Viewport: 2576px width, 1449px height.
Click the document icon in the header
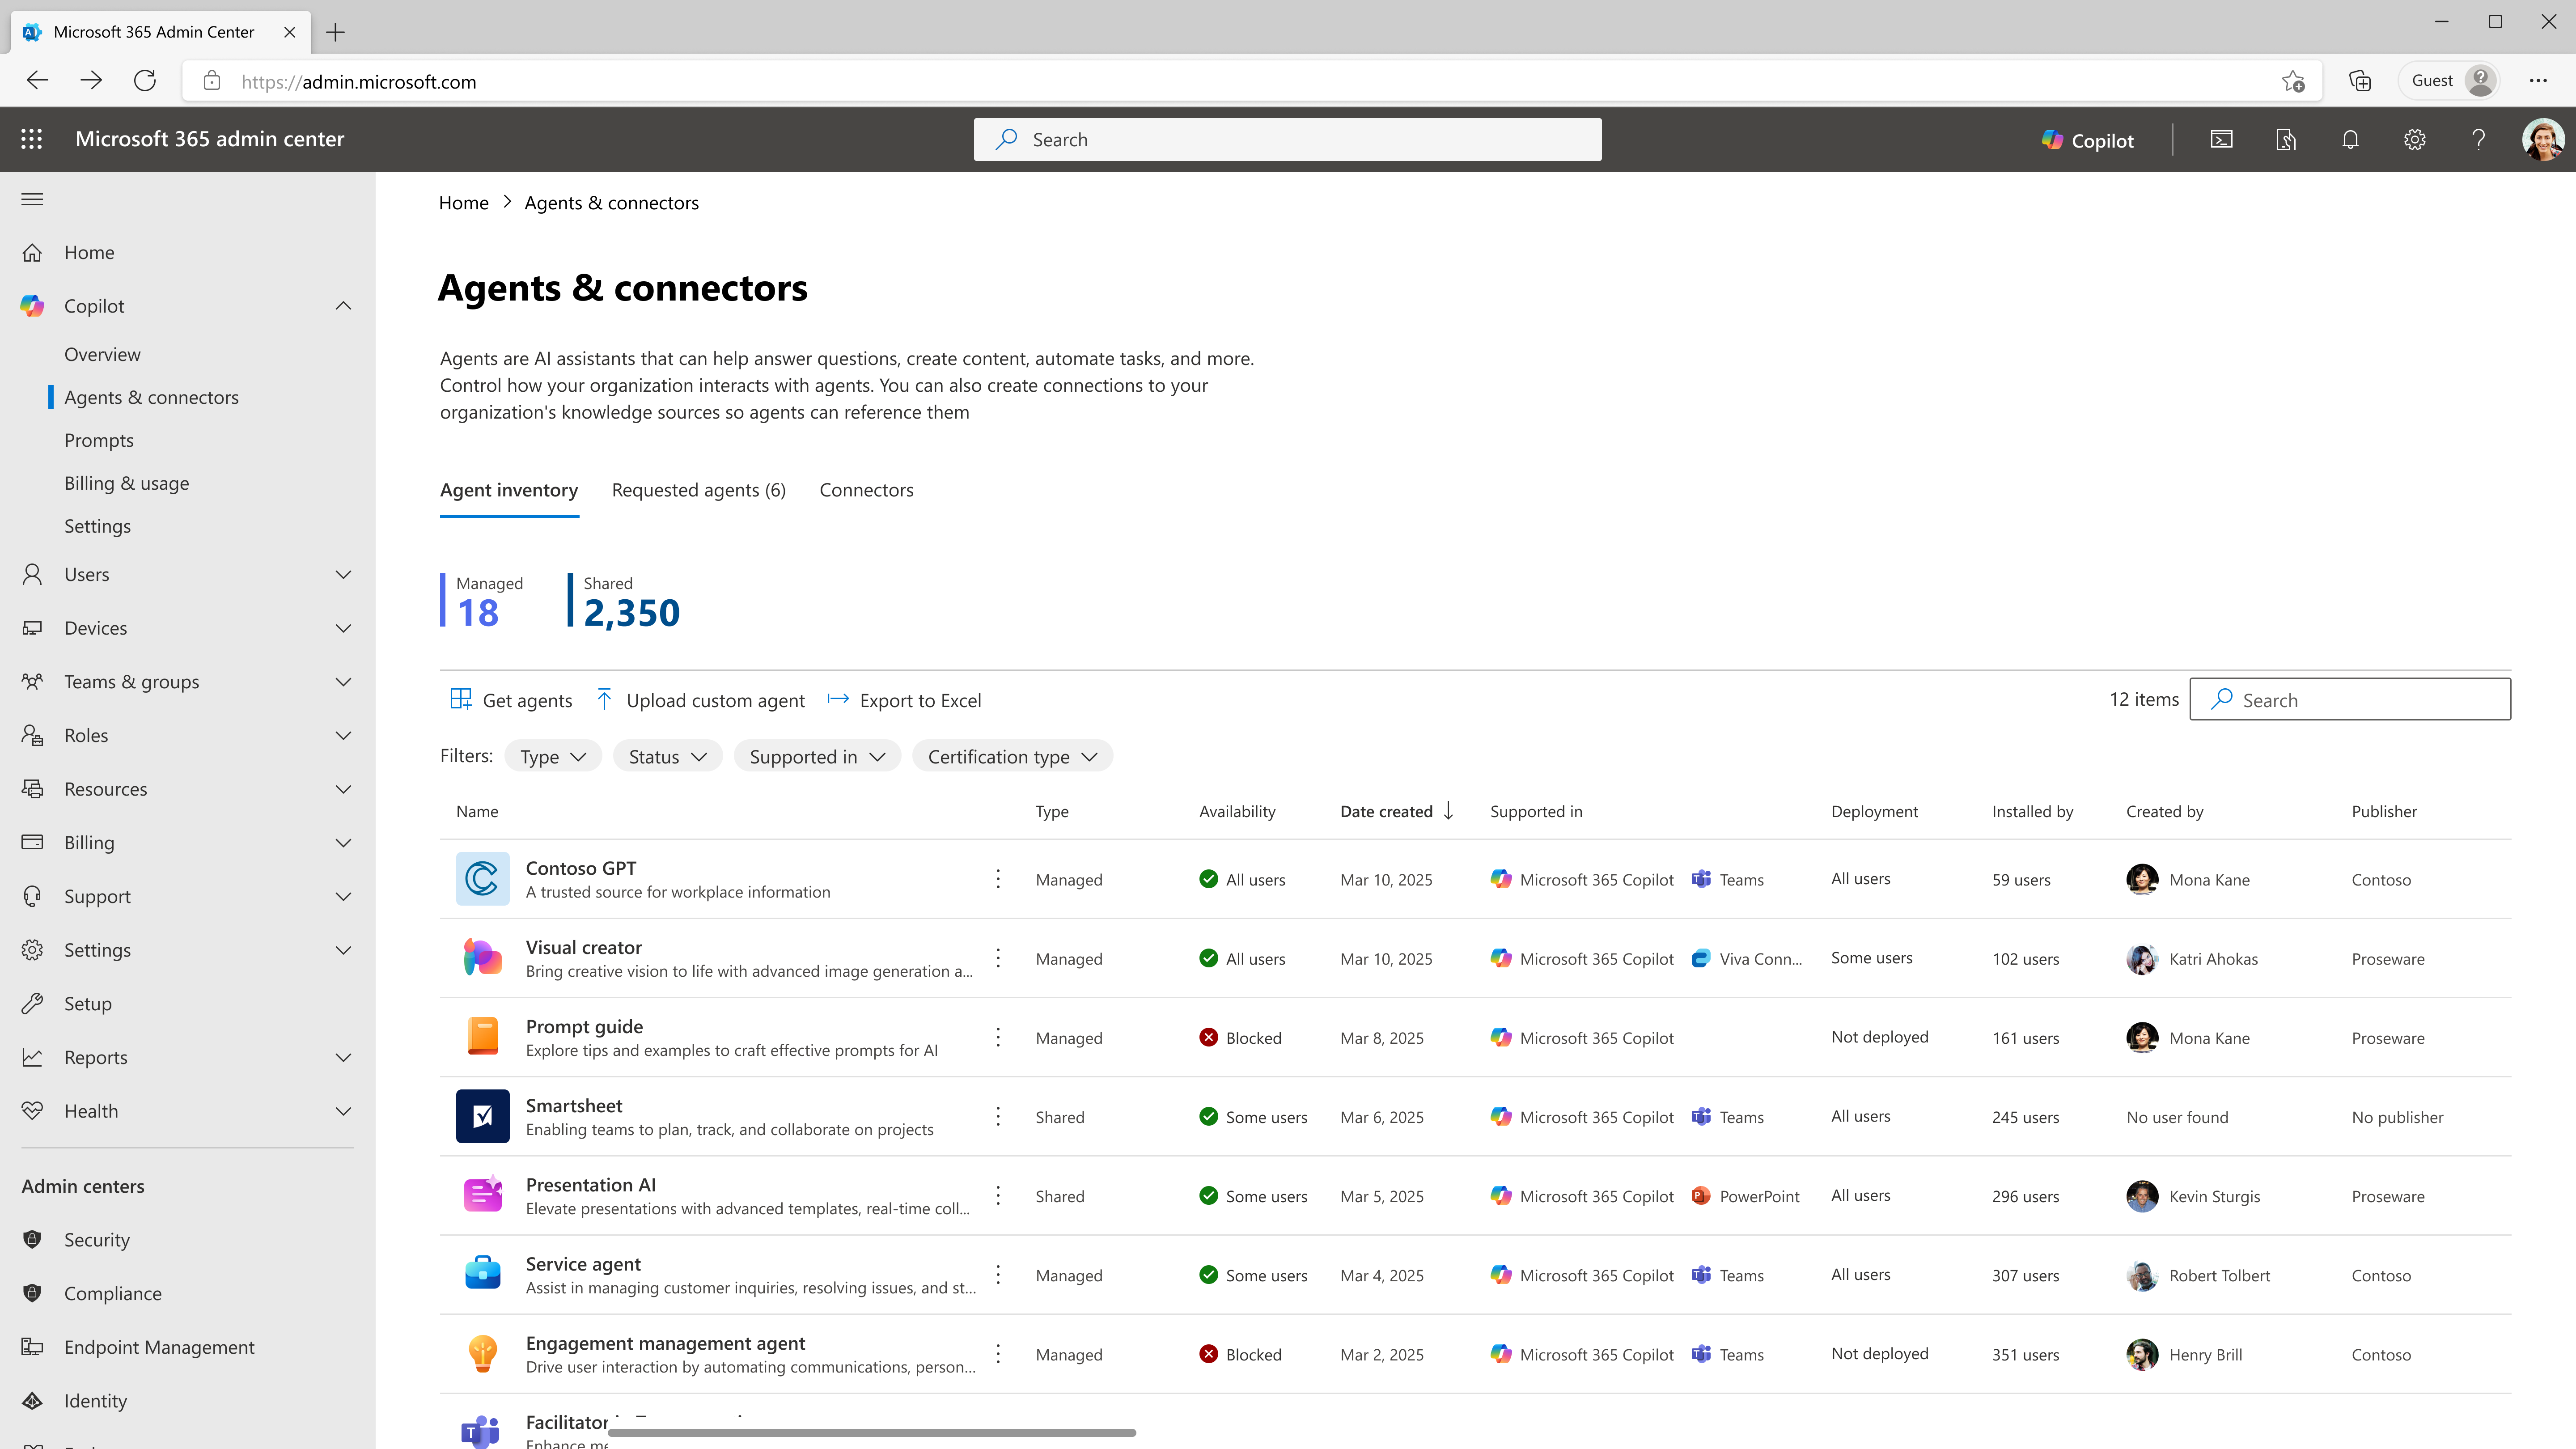point(2286,139)
